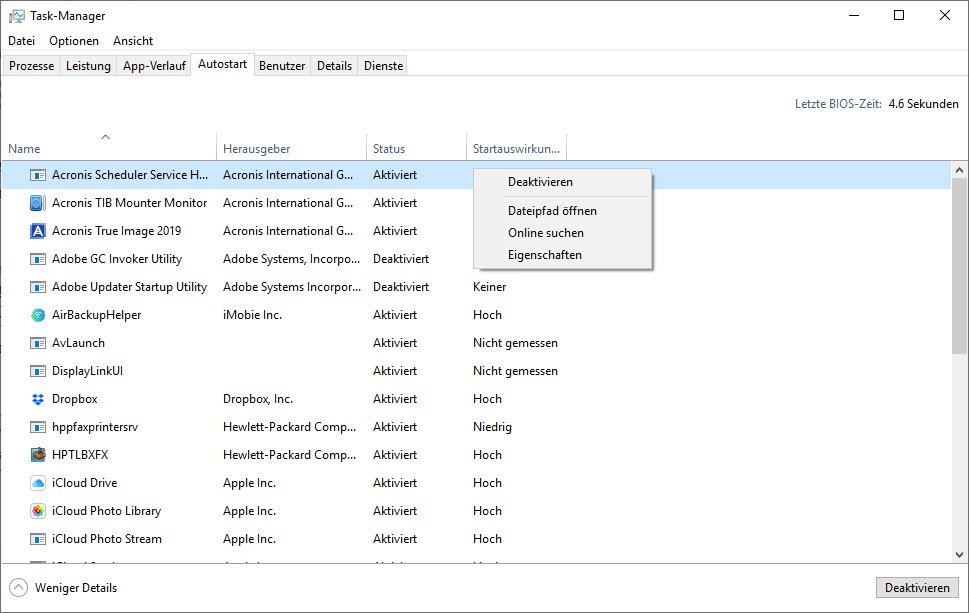Click the Dropbox icon in the list

pyautogui.click(x=38, y=399)
